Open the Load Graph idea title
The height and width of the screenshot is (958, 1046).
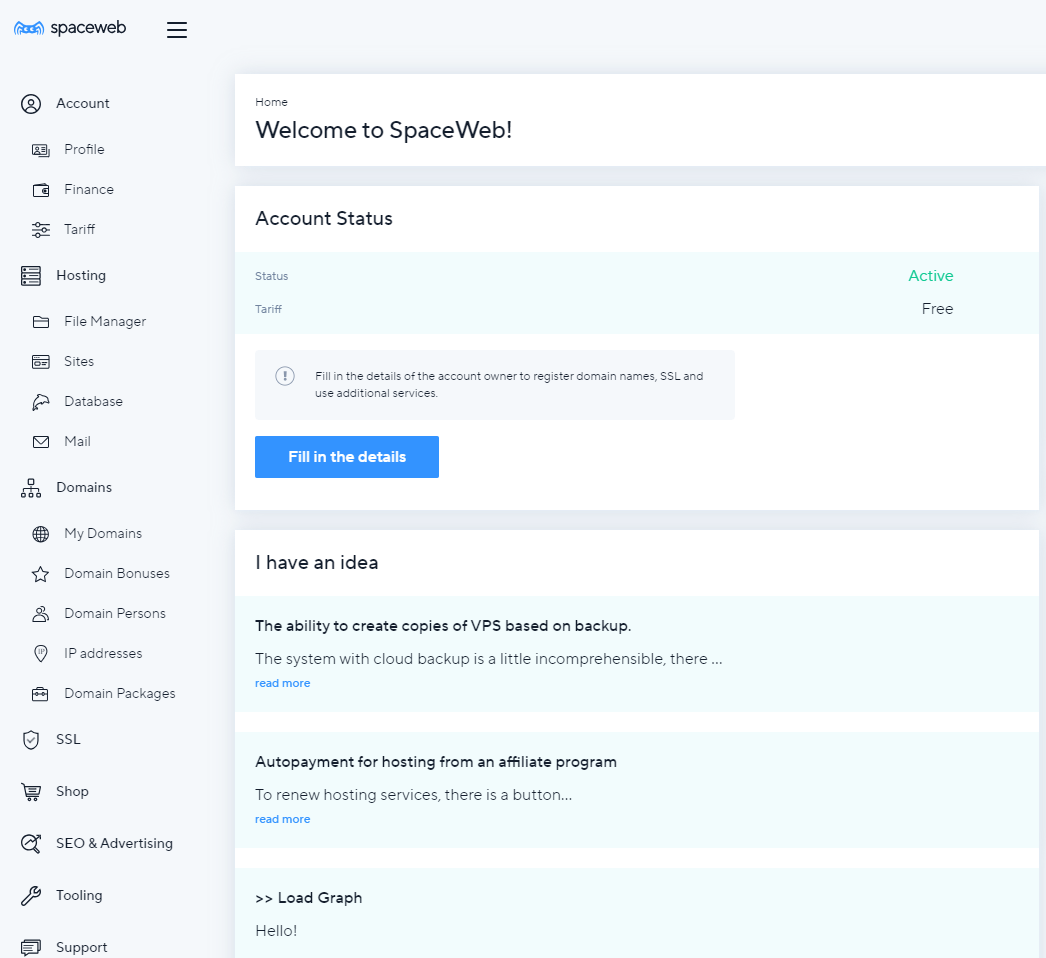[x=309, y=898]
